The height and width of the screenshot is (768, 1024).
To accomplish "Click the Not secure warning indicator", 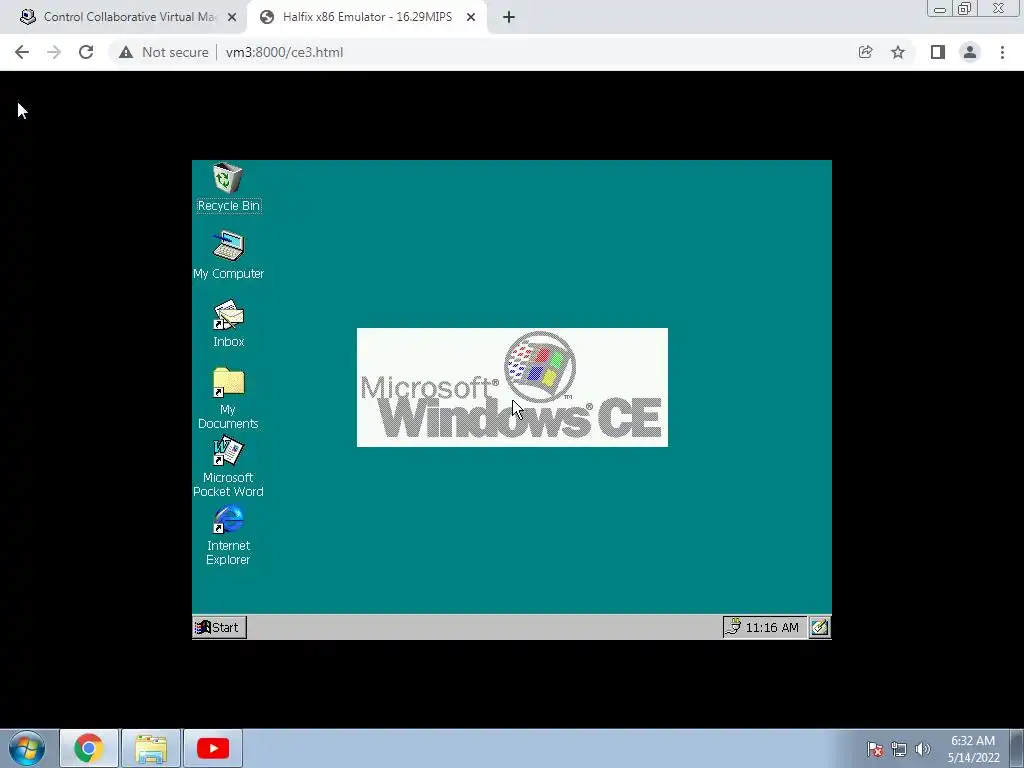I will [163, 52].
